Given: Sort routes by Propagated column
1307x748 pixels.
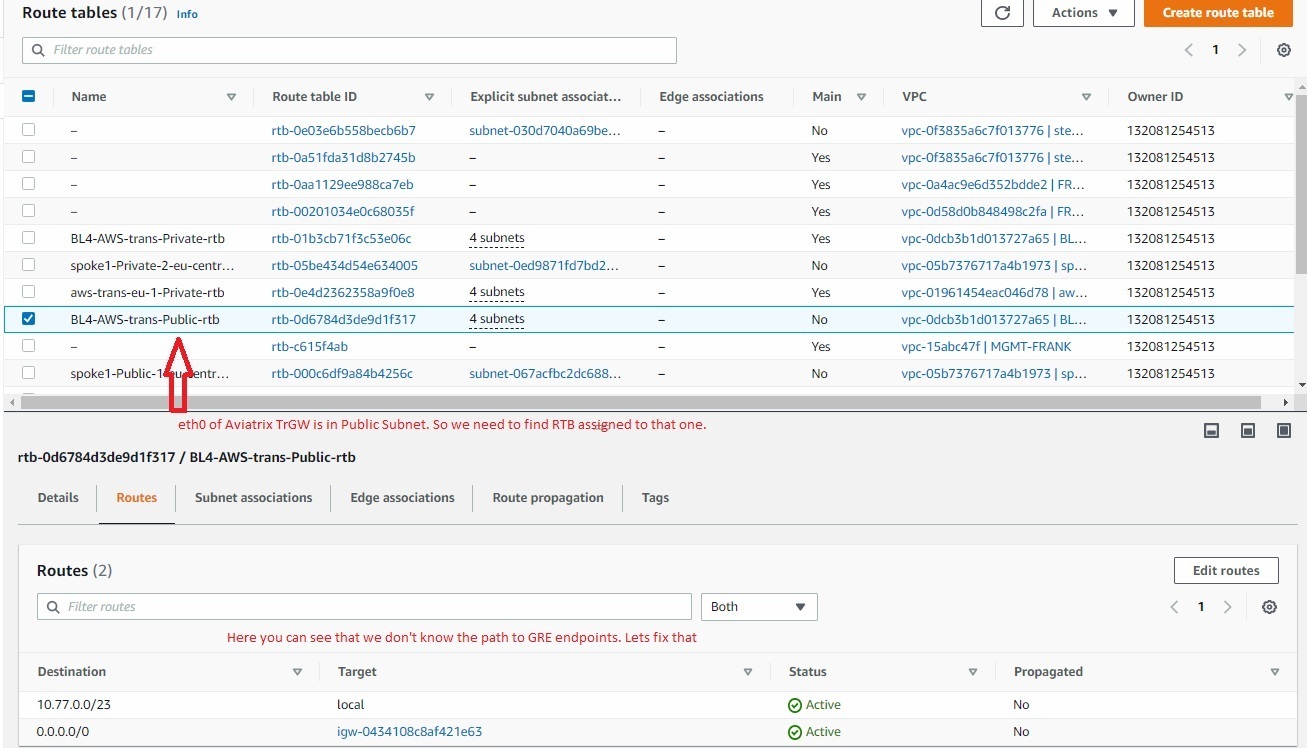Looking at the screenshot, I should coord(1274,672).
